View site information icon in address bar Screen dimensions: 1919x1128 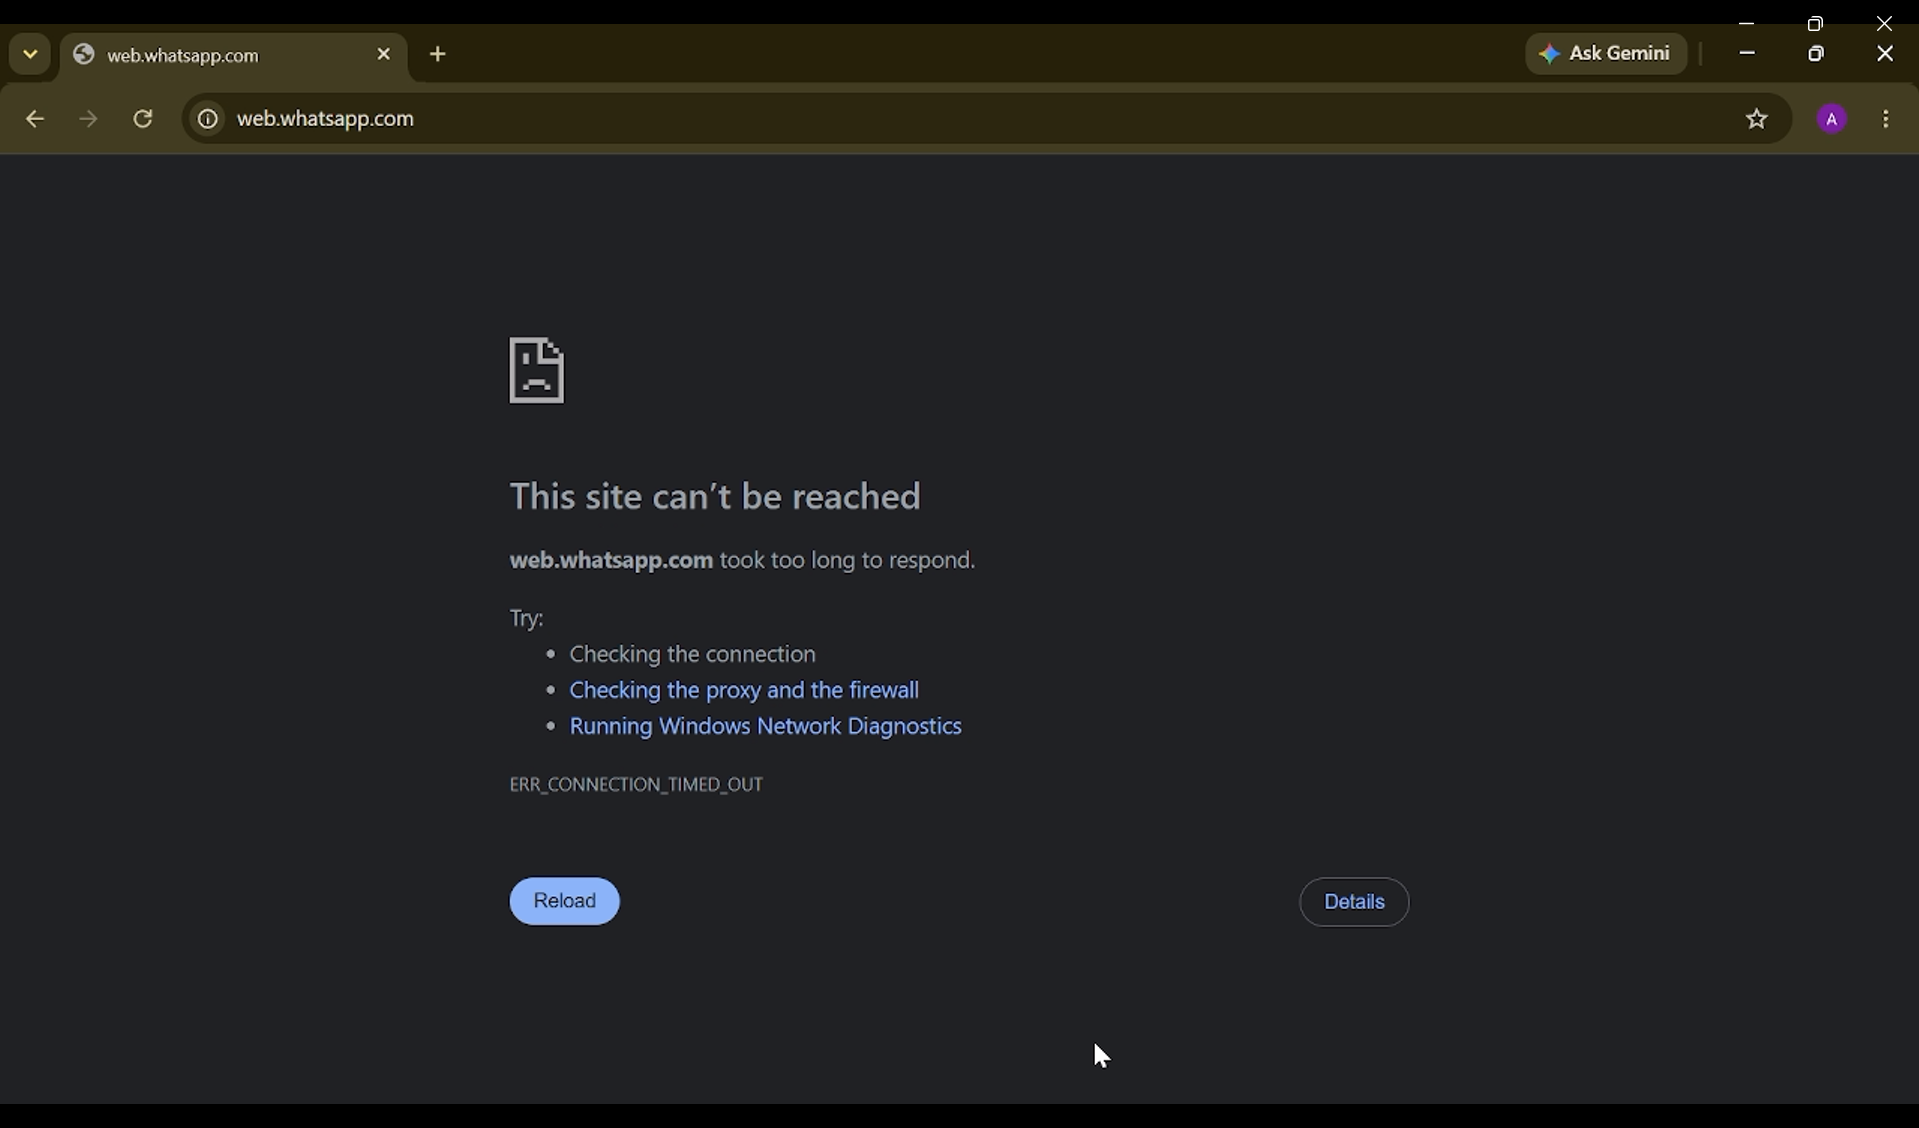(x=207, y=119)
